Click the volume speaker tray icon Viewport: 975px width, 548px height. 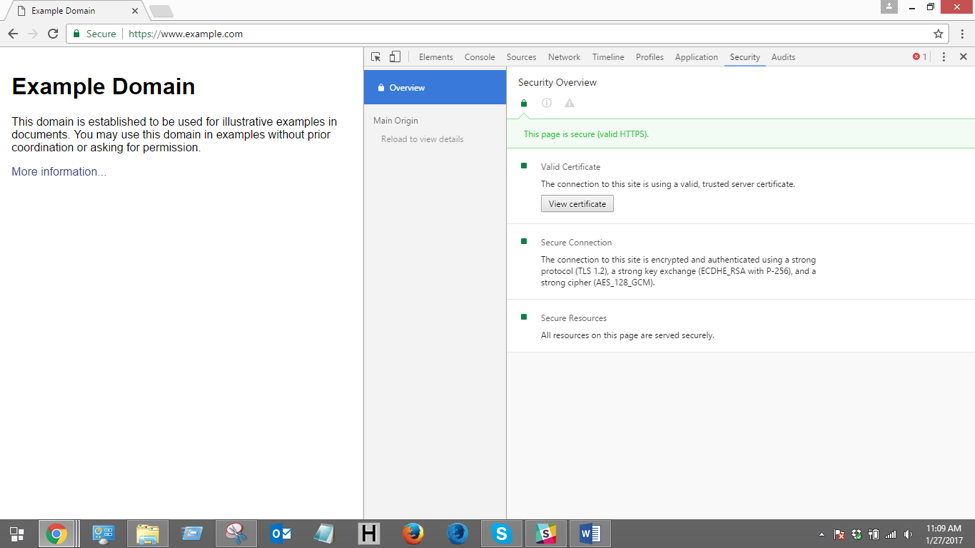[x=908, y=534]
